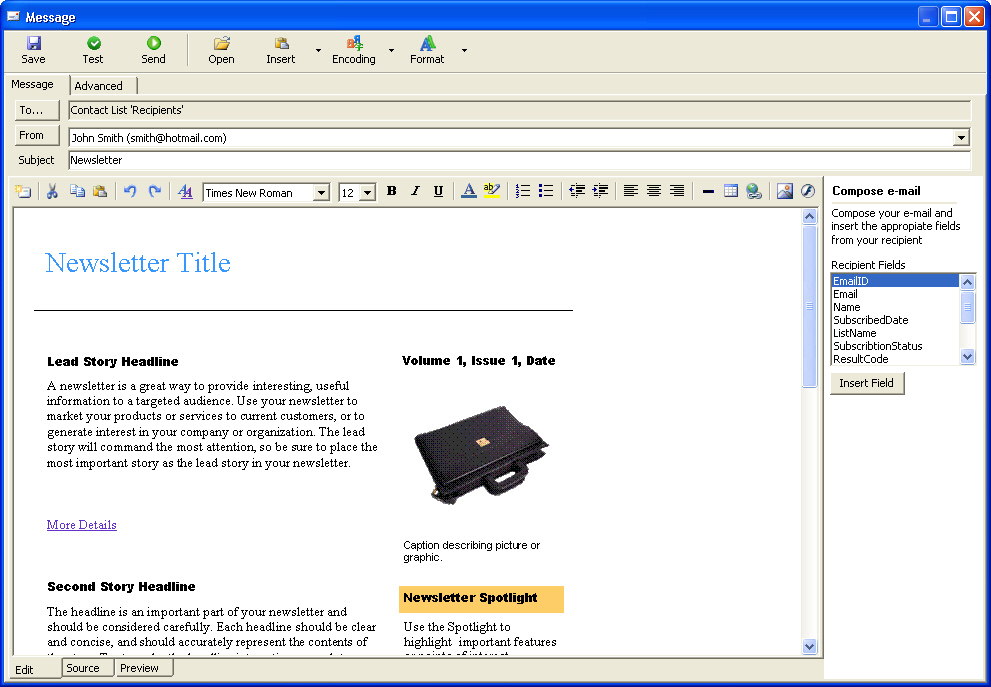Click the Contact List 'Recipients' field

[x=519, y=110]
